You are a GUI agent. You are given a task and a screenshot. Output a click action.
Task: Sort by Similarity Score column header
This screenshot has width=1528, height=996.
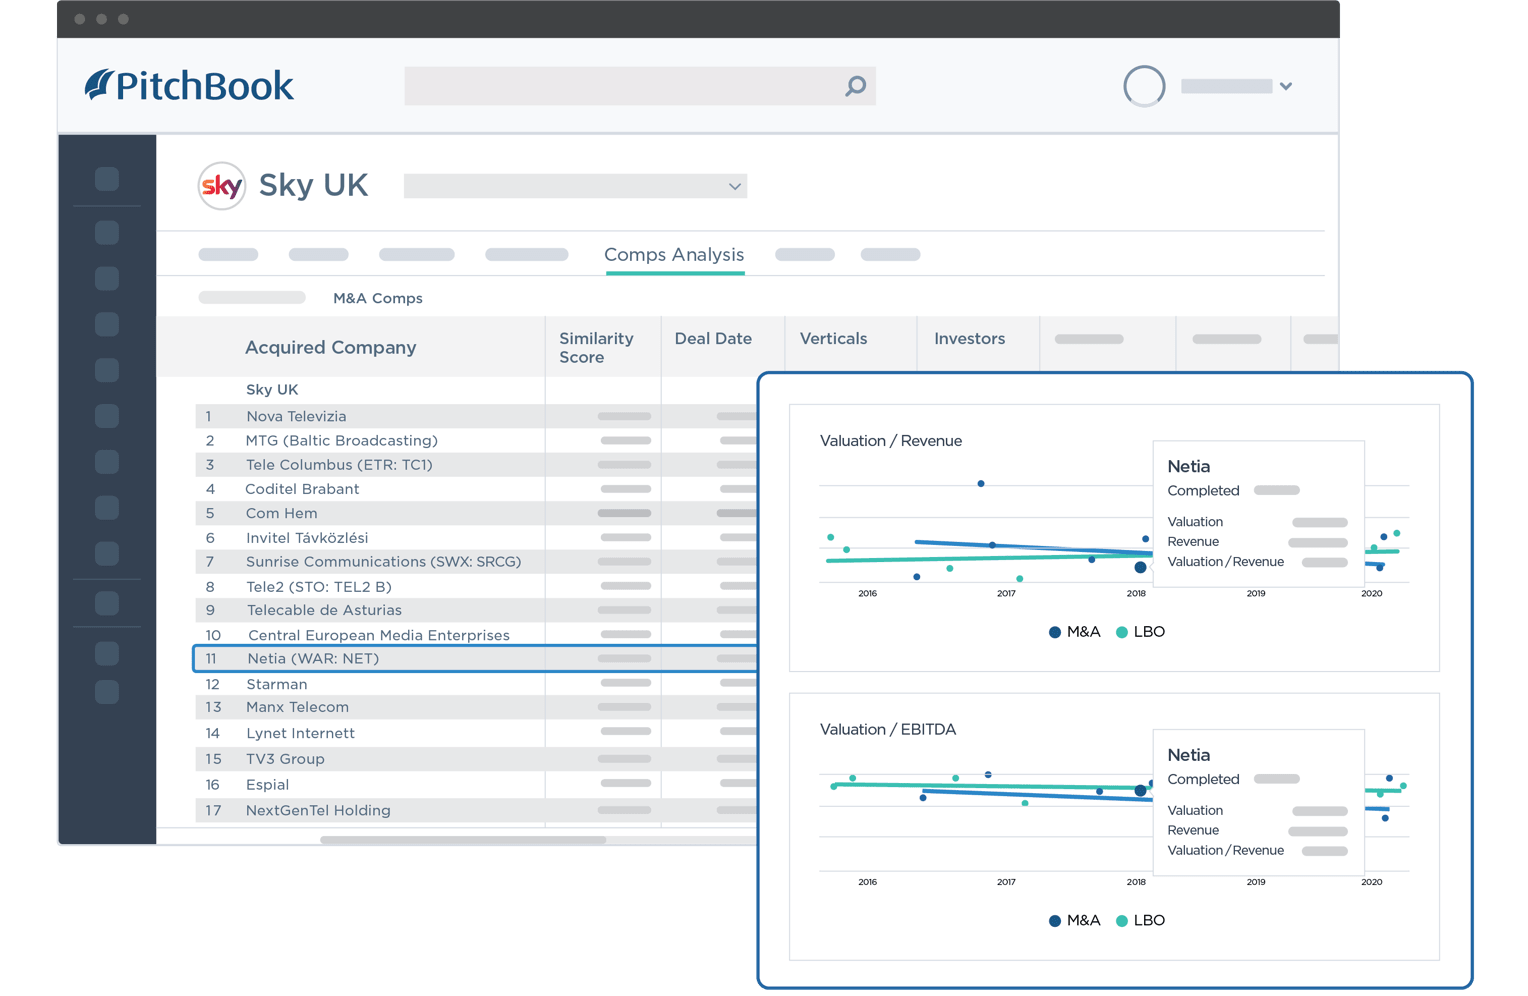tap(596, 347)
